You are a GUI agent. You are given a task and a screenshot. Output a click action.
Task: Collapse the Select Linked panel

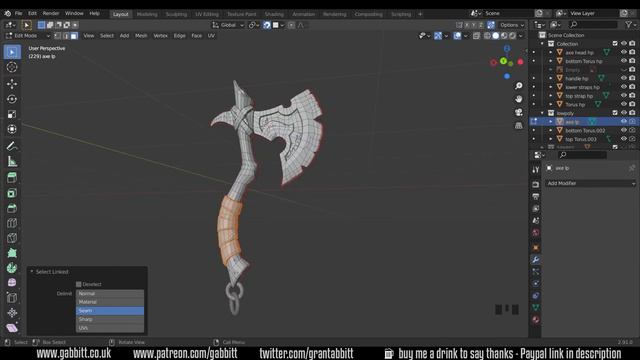tap(32, 271)
